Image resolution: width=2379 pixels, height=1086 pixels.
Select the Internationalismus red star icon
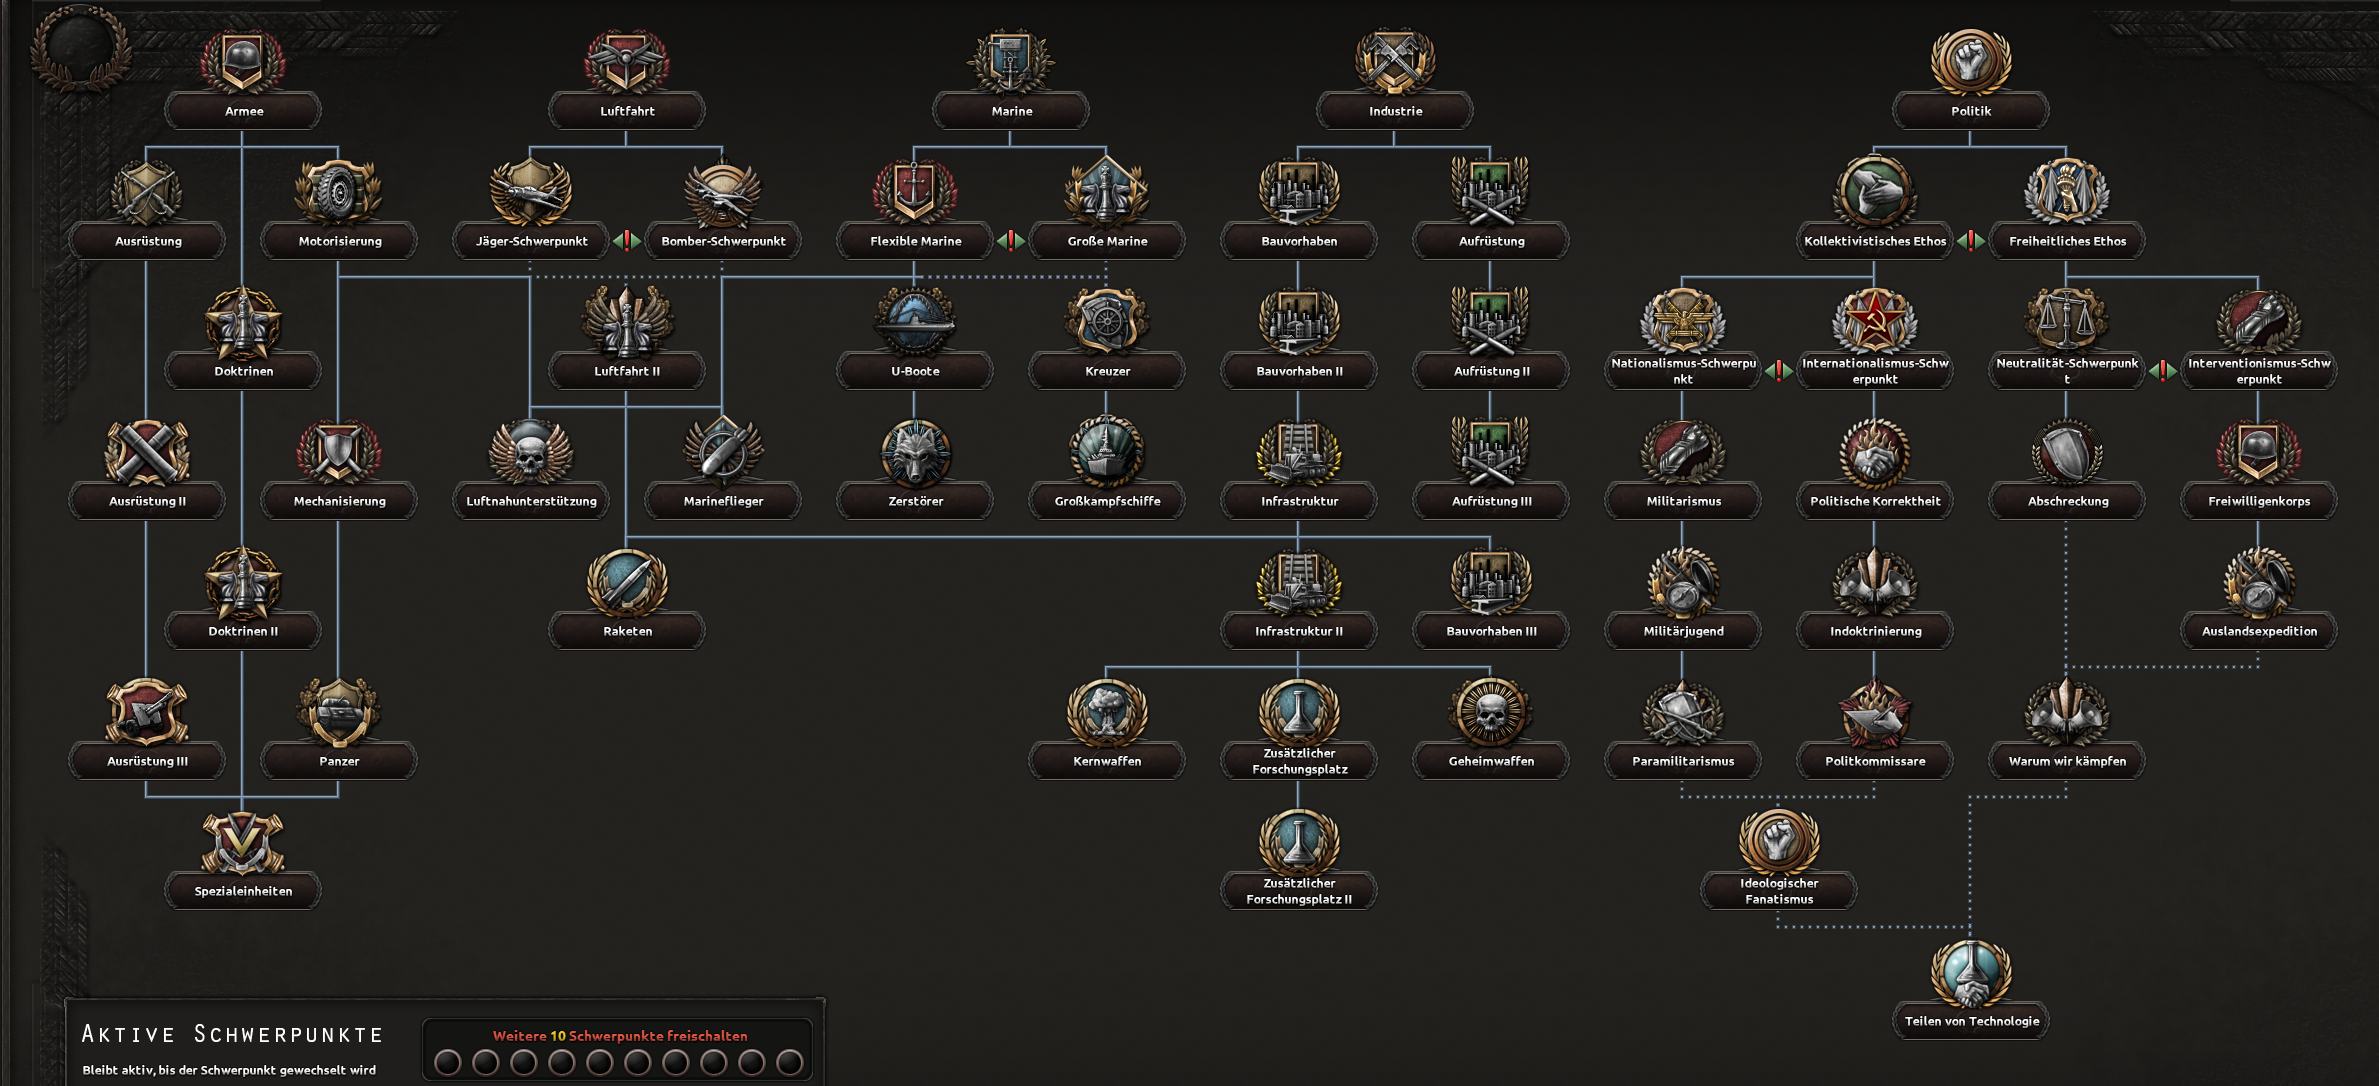click(x=1875, y=320)
